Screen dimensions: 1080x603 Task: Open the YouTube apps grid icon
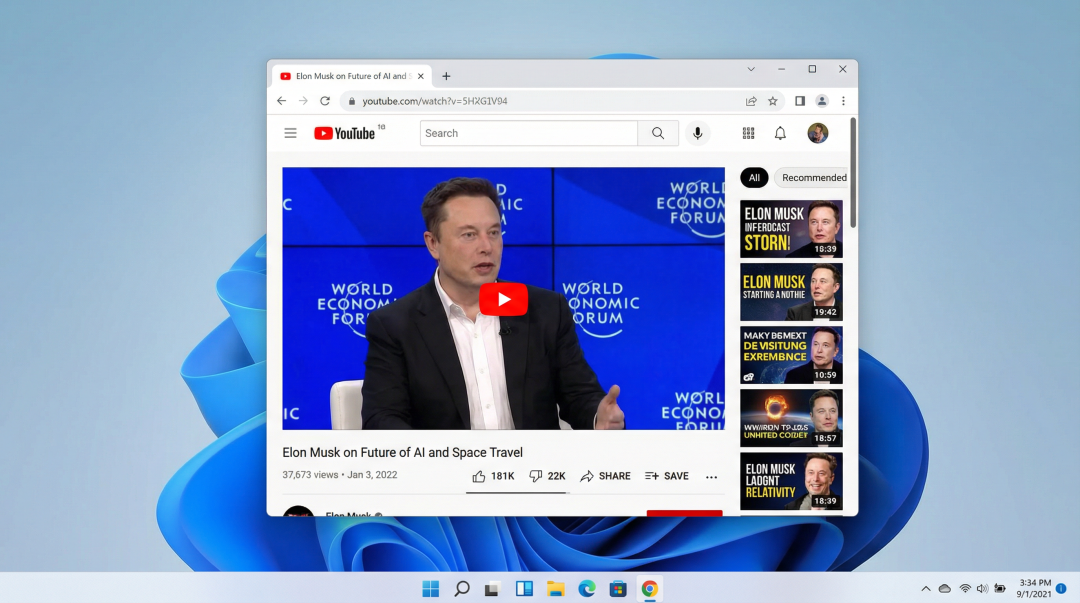(x=748, y=133)
